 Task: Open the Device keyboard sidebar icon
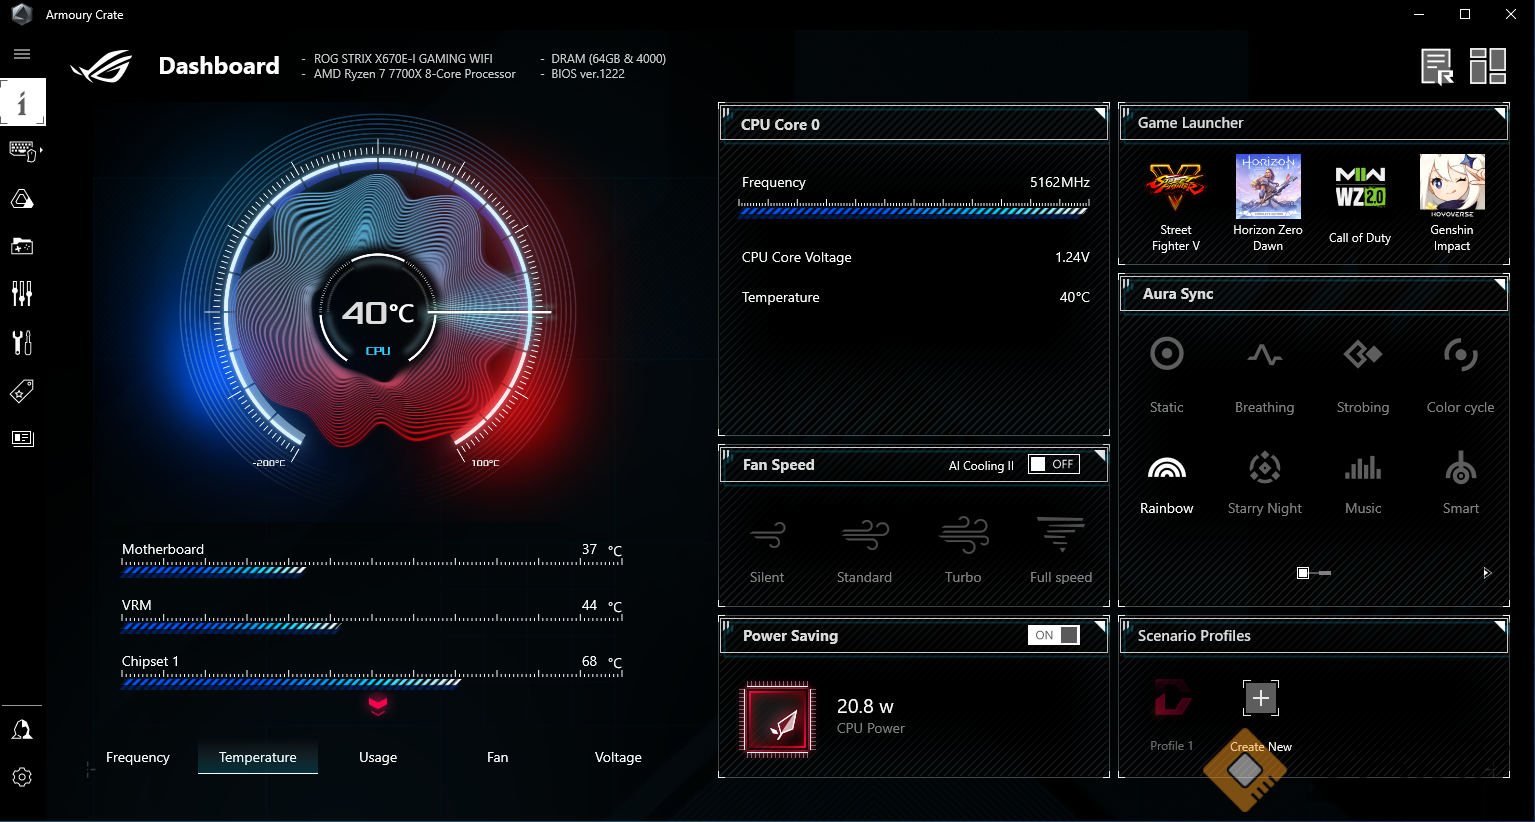22,151
